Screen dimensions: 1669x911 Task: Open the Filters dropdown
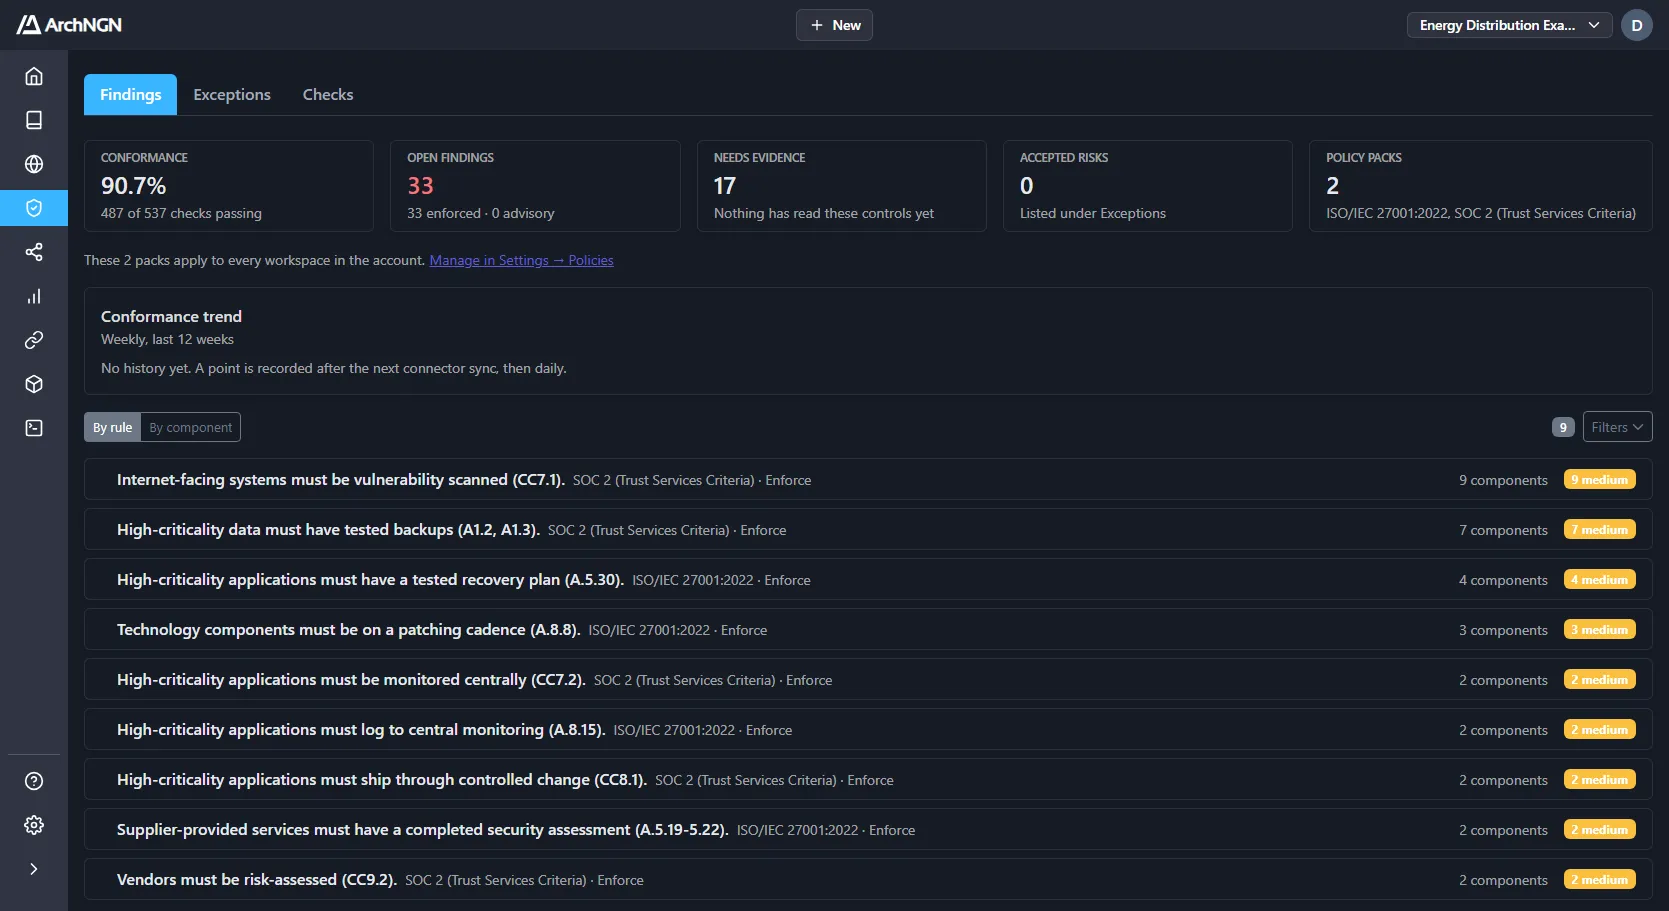pos(1617,427)
